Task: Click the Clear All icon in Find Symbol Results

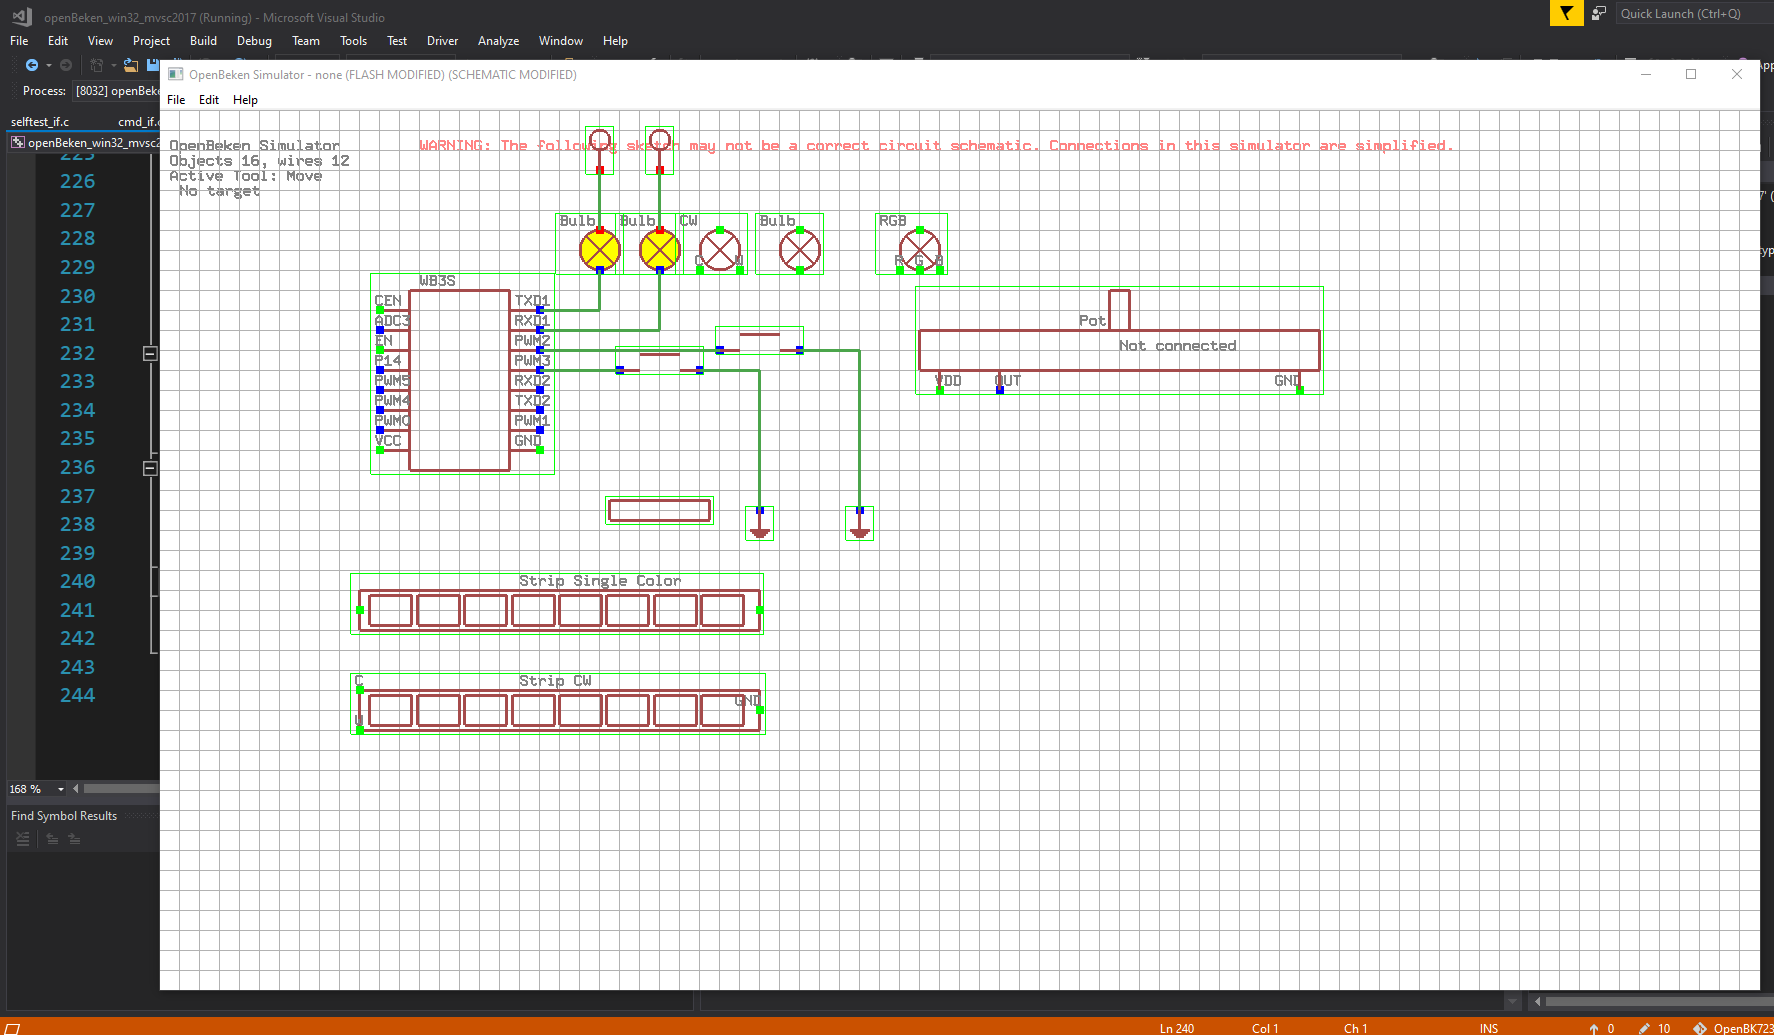Action: pyautogui.click(x=23, y=839)
